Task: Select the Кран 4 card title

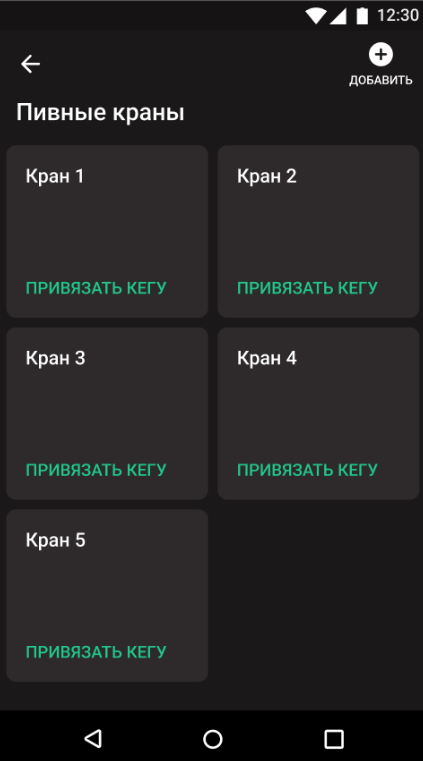Action: [267, 358]
